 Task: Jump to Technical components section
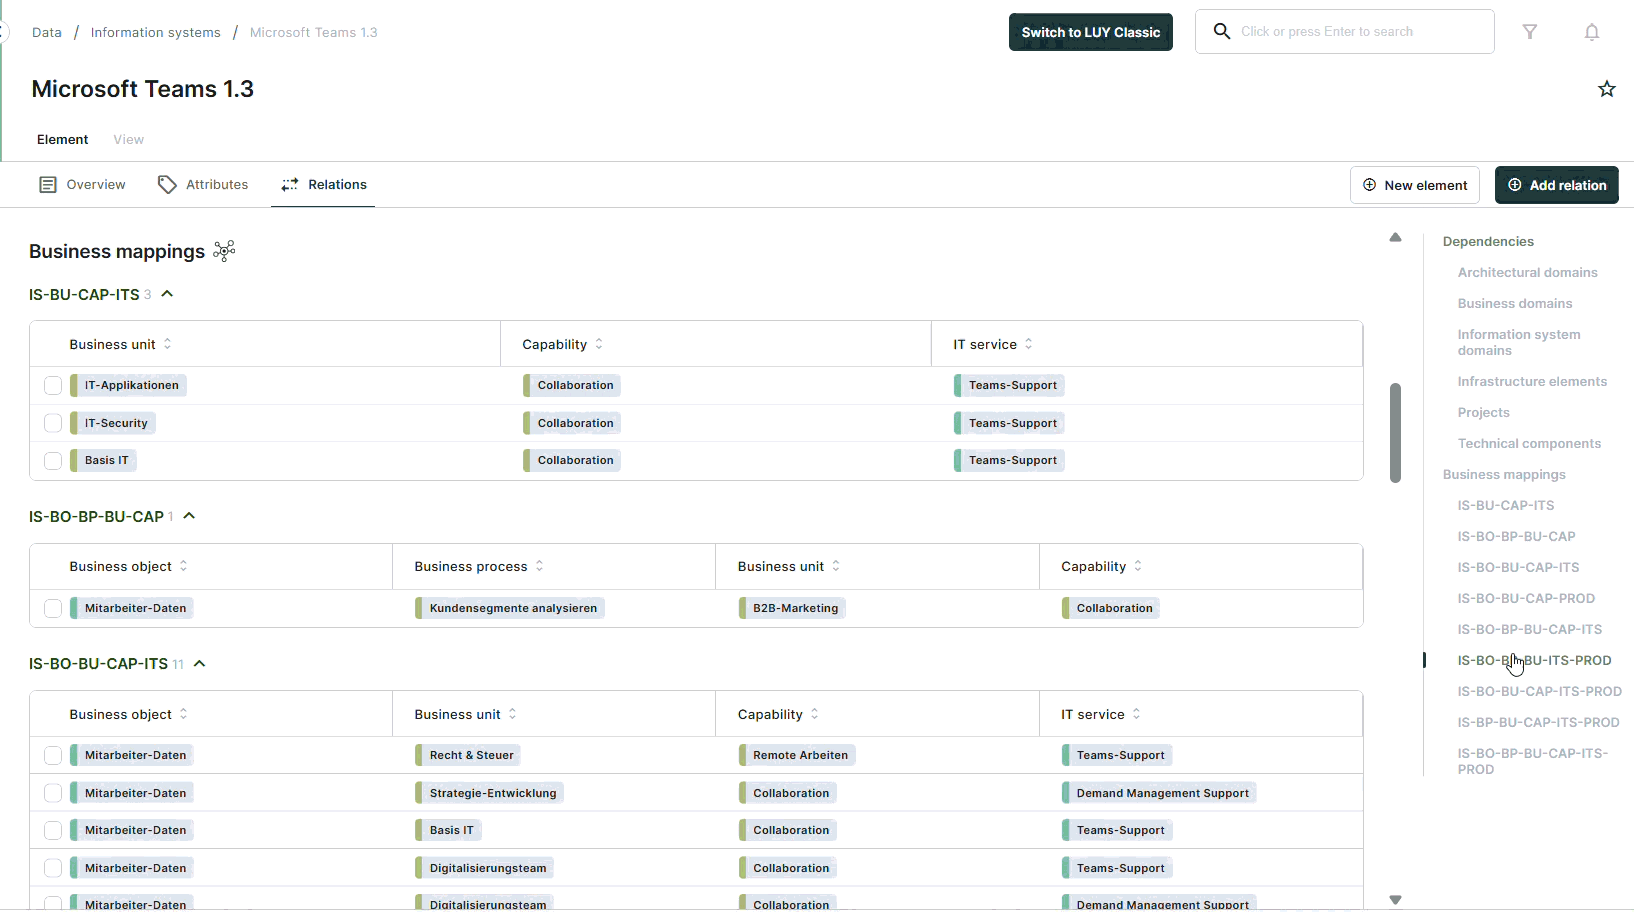[1529, 443]
